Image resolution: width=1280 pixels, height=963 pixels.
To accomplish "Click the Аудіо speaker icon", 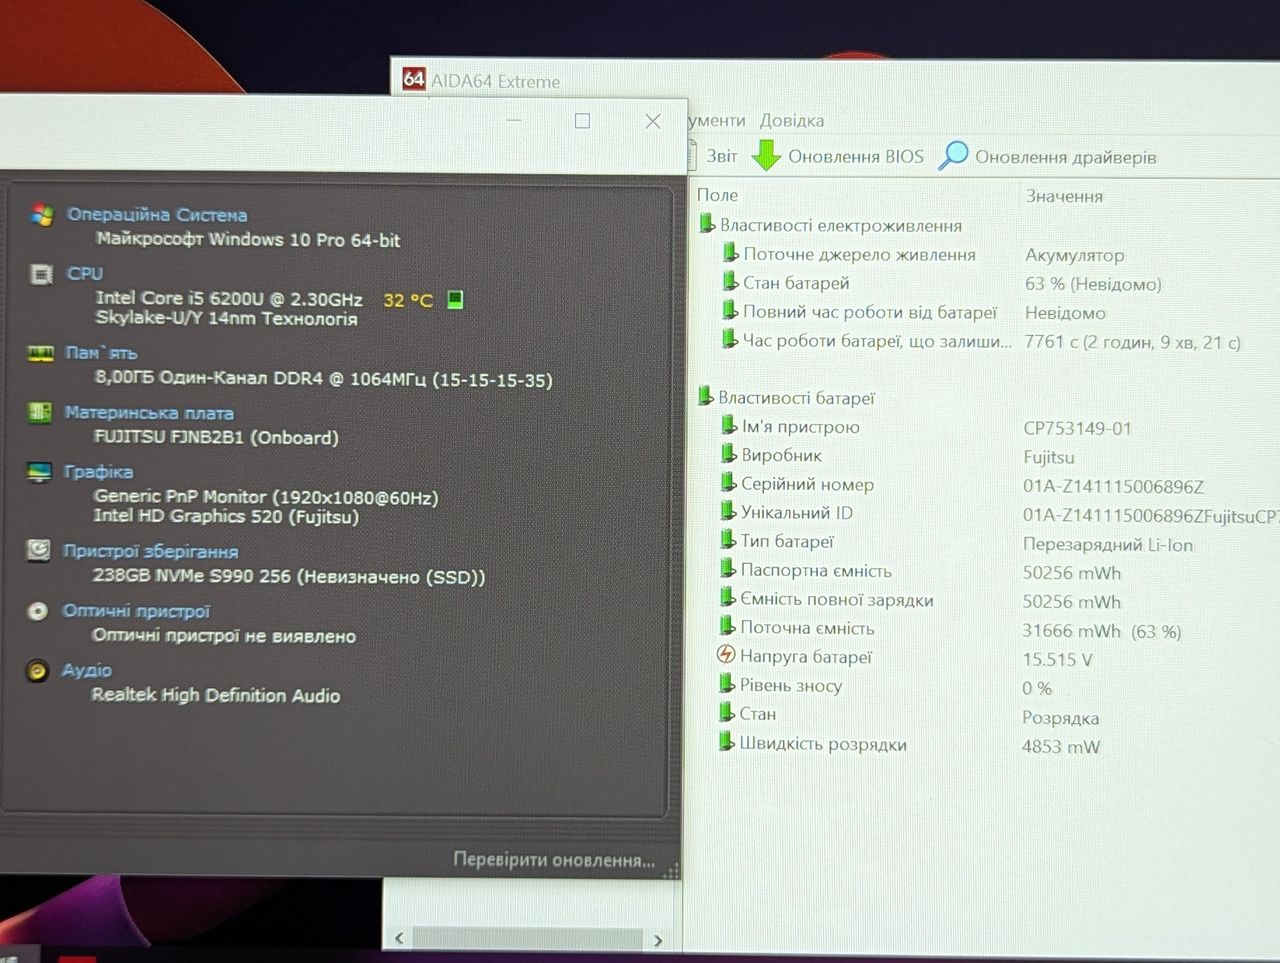I will (x=37, y=671).
